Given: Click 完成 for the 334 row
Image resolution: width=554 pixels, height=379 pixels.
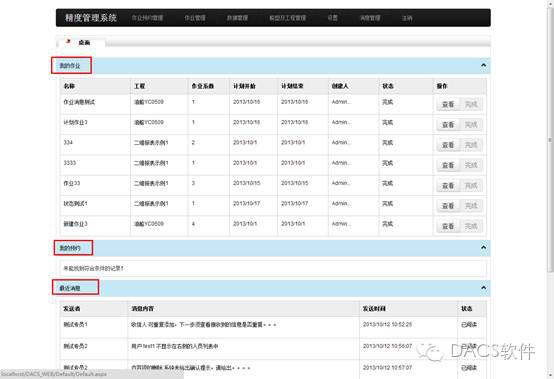Looking at the screenshot, I should pyautogui.click(x=471, y=145).
